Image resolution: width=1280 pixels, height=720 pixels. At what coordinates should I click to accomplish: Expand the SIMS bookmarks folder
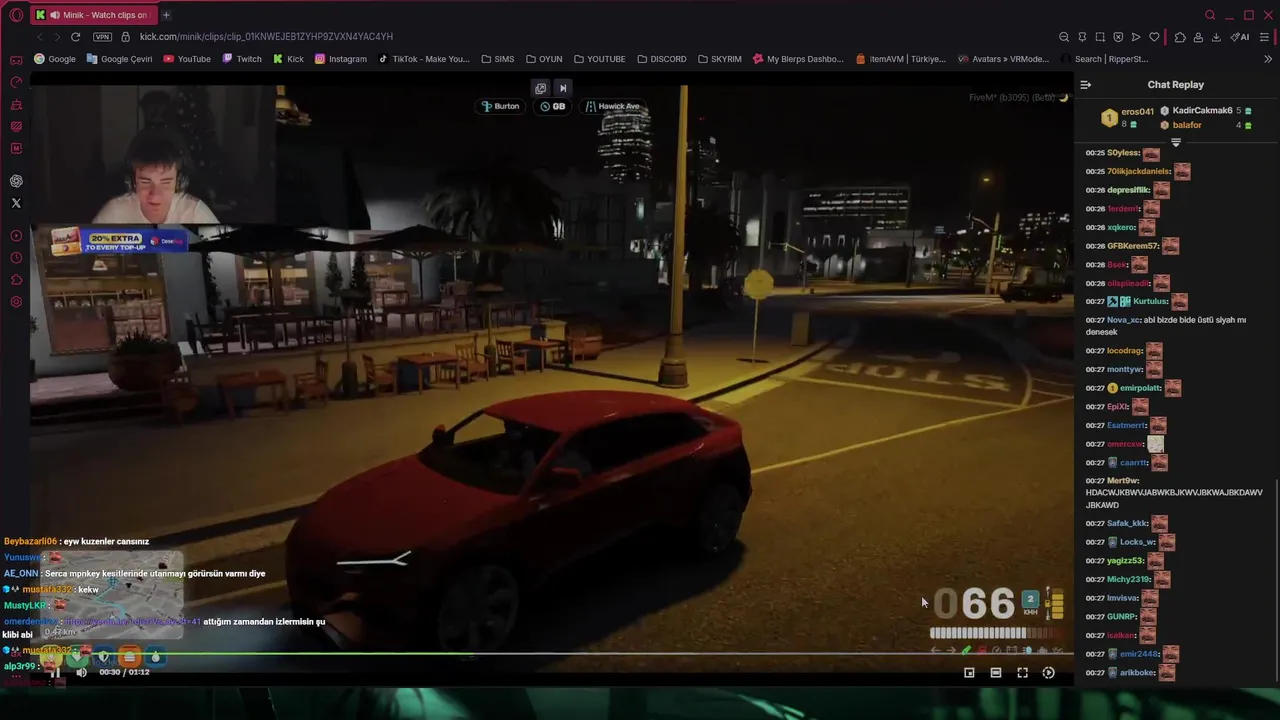point(497,59)
